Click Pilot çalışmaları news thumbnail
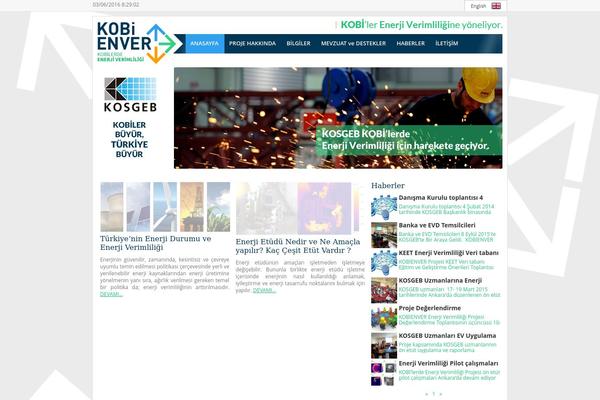Viewport: 600px width, 400px height. pos(384,373)
